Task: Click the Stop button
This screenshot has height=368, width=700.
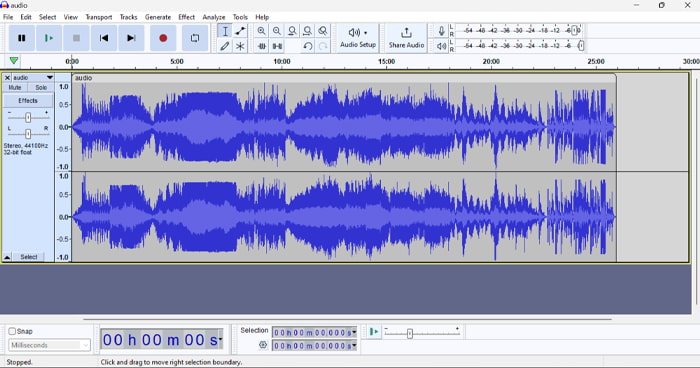Action: coord(76,38)
